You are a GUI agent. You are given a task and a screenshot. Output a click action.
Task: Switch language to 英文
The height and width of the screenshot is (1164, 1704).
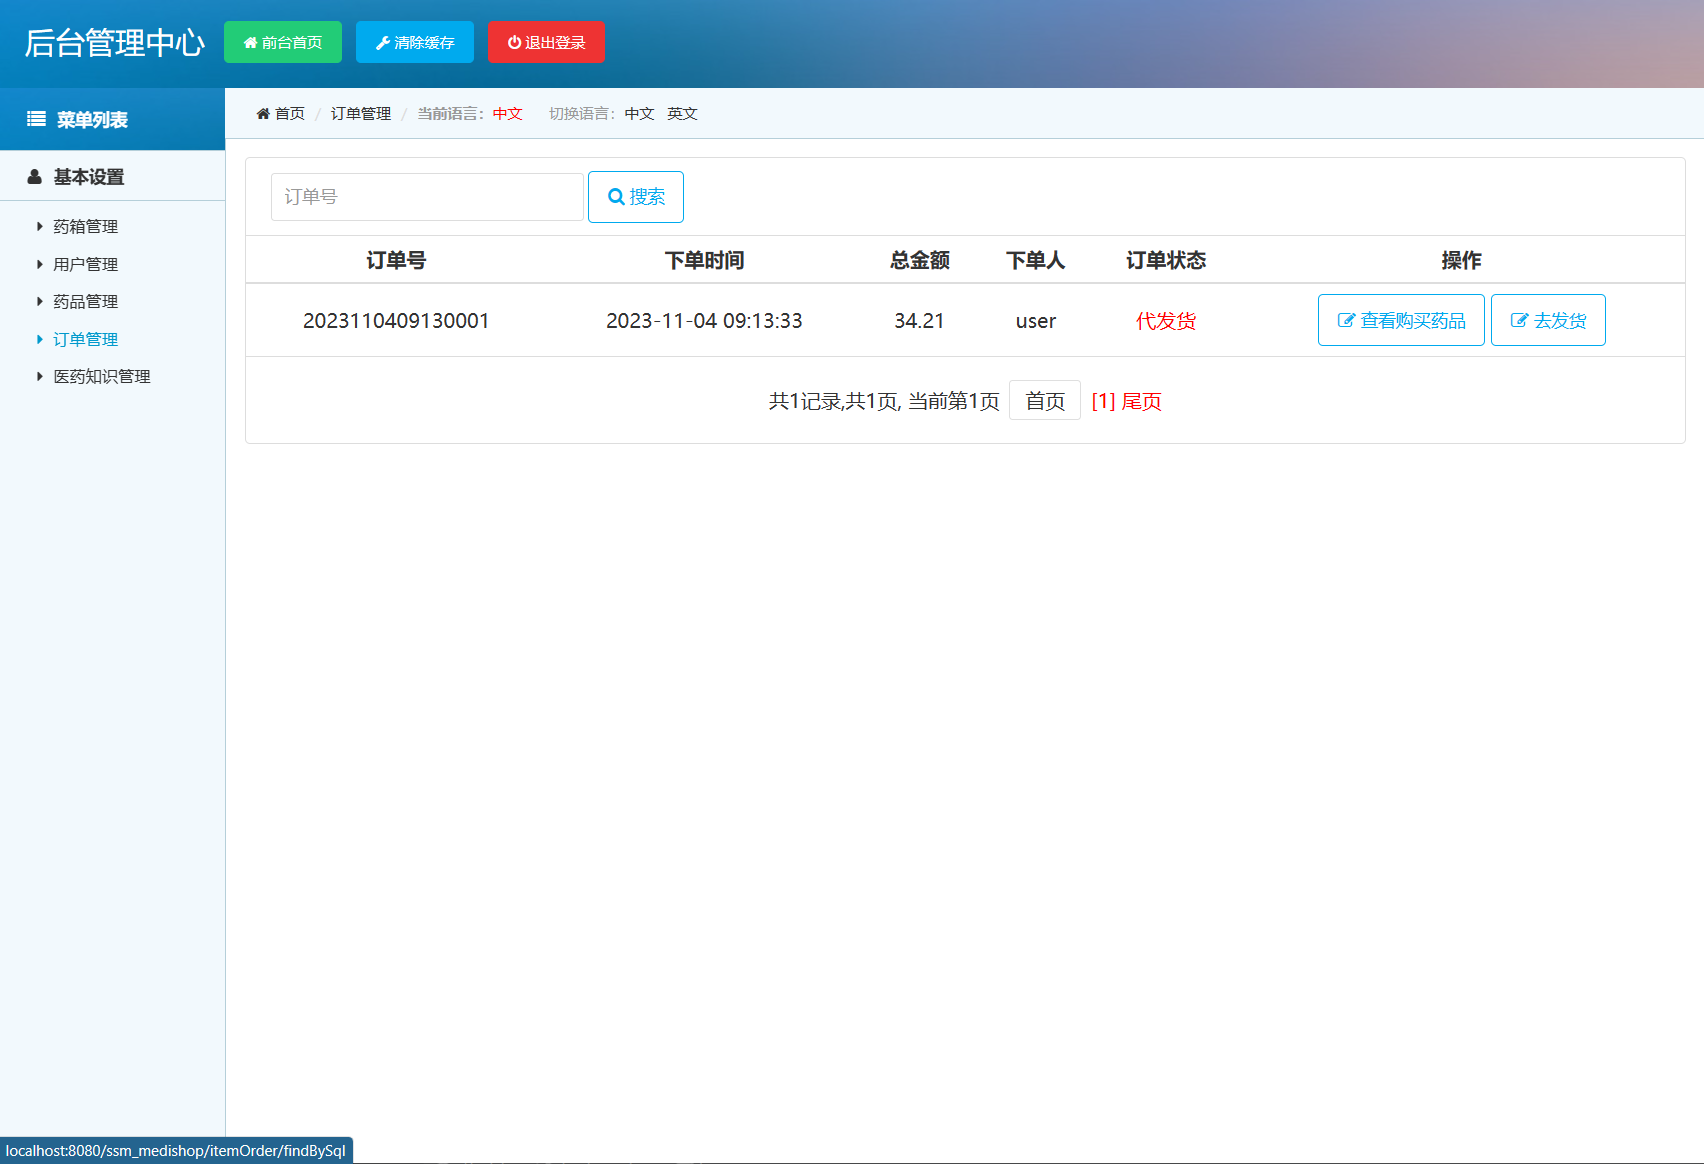[x=682, y=113]
